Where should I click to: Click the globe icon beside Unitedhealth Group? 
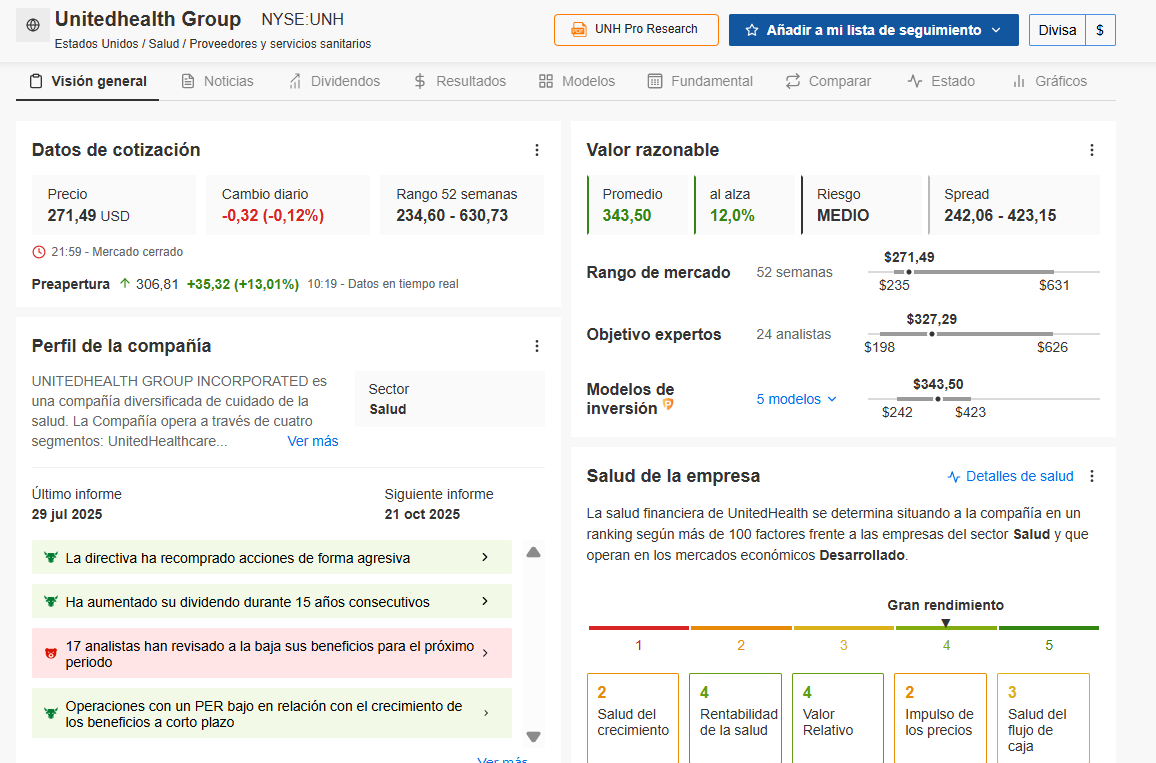click(32, 25)
